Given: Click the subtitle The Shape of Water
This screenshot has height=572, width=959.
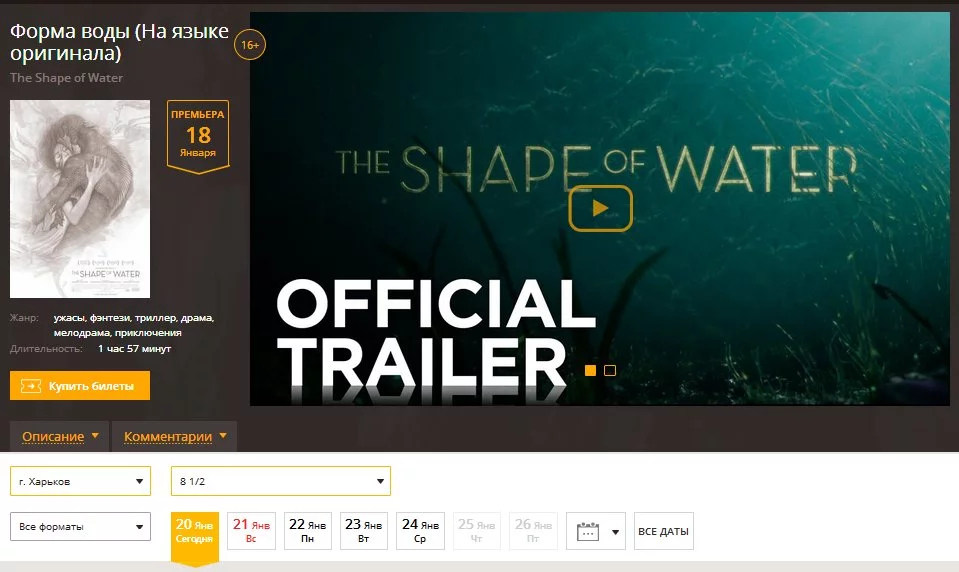Looking at the screenshot, I should click(x=66, y=78).
